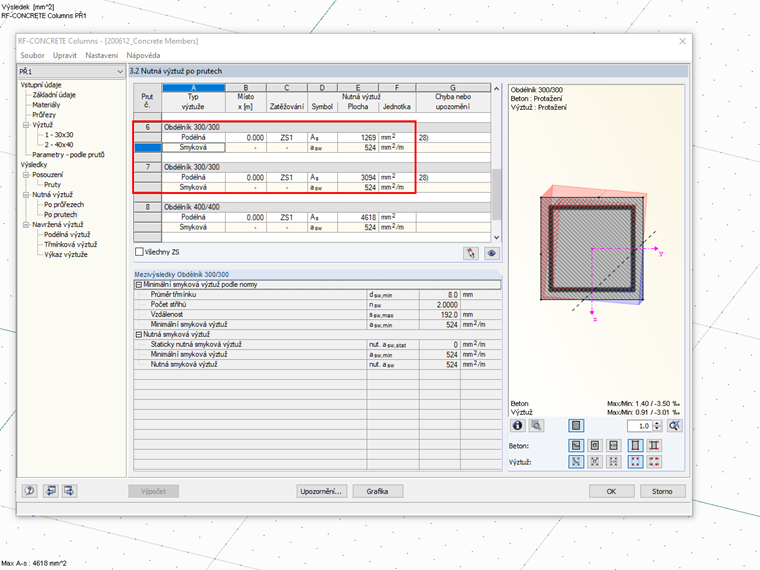Select second Beton stress display icon

point(595,445)
